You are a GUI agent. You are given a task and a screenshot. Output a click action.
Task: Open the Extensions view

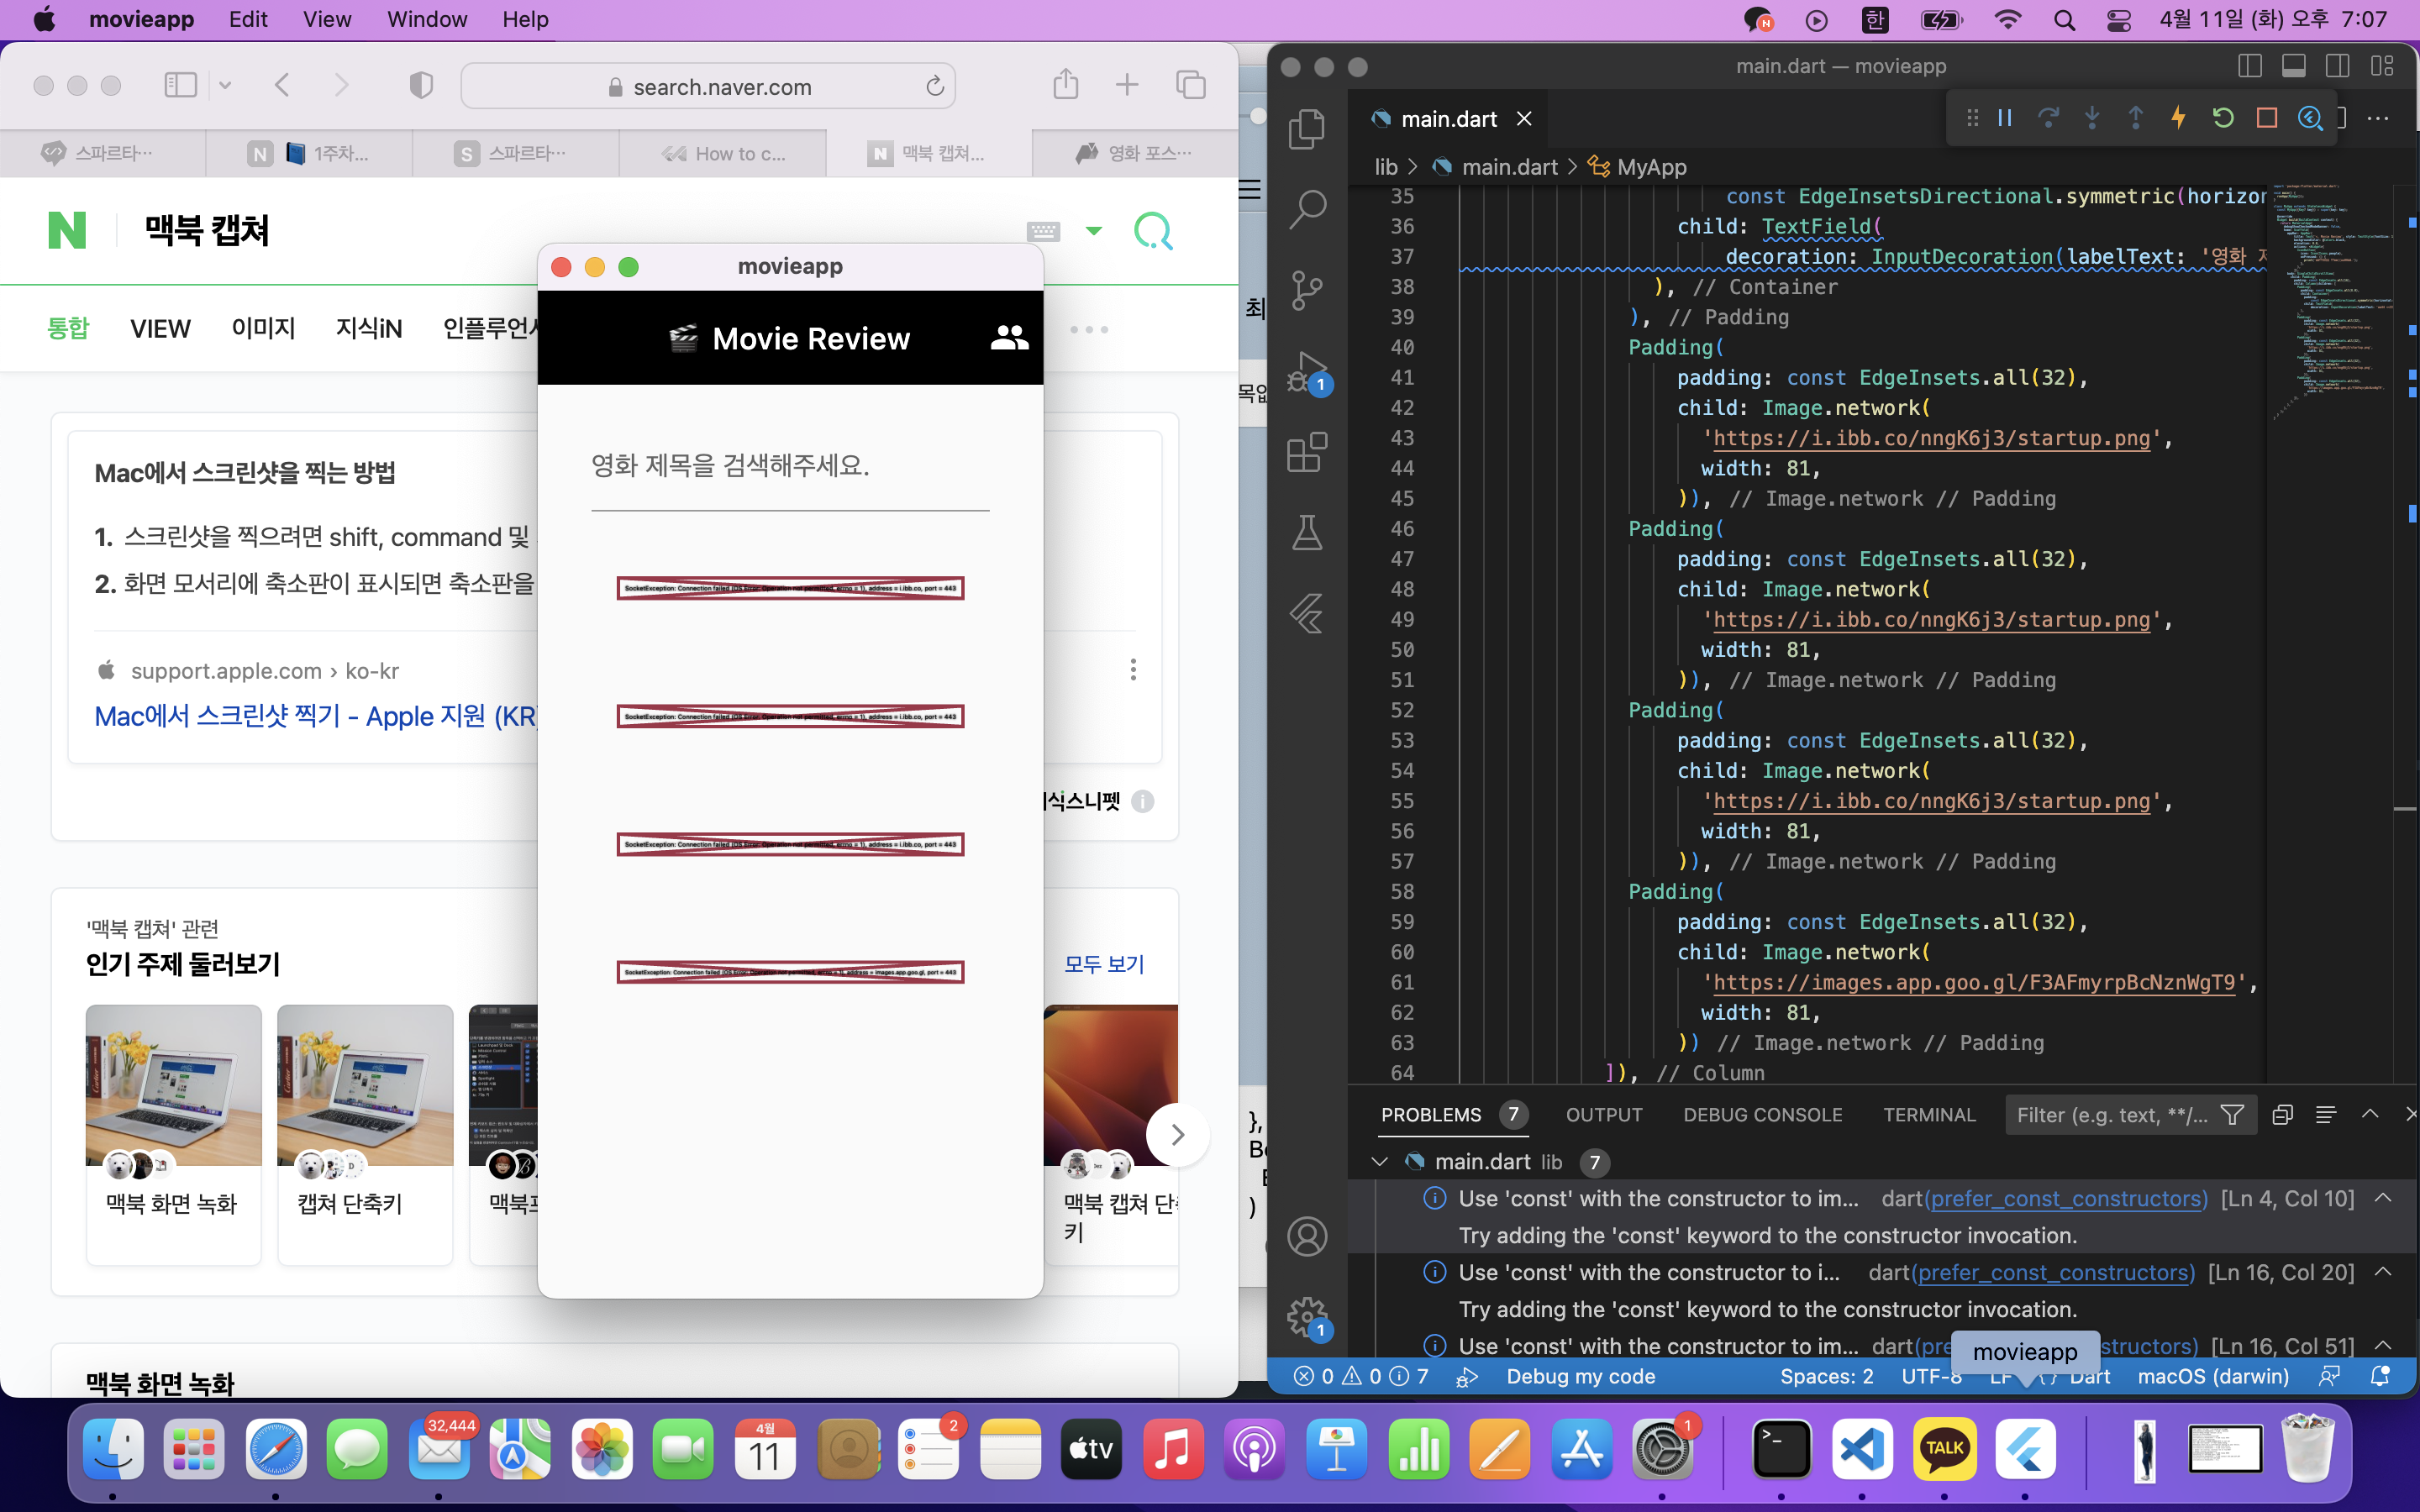click(x=1307, y=452)
